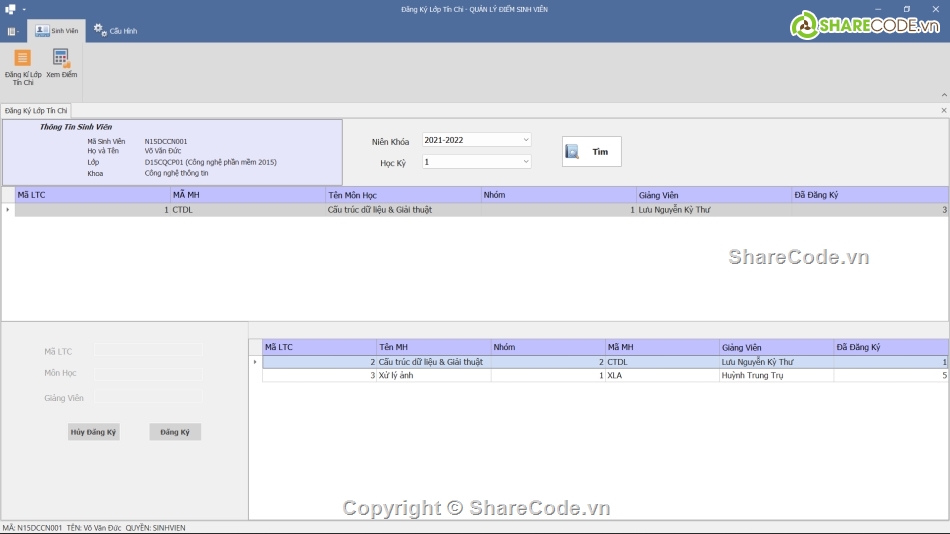Open the quick access toolbar dropdown arrow
The width and height of the screenshot is (950, 534).
point(24,9)
